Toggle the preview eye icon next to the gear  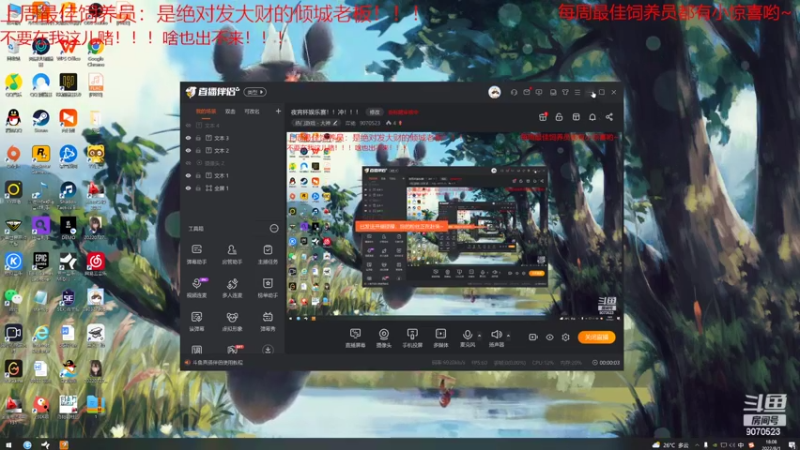point(549,337)
